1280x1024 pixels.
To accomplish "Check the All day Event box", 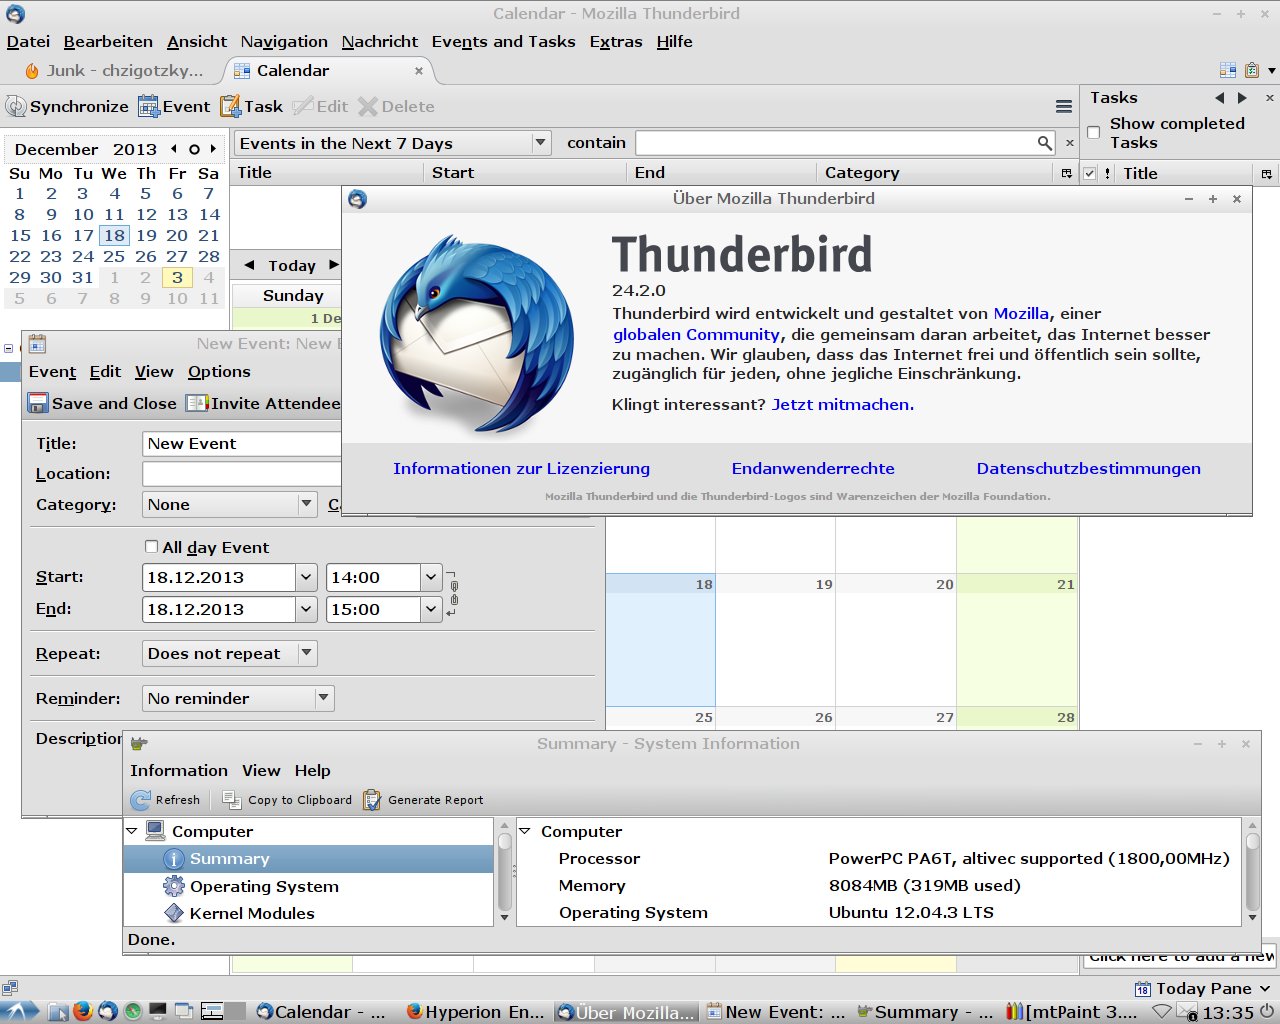I will coord(152,547).
